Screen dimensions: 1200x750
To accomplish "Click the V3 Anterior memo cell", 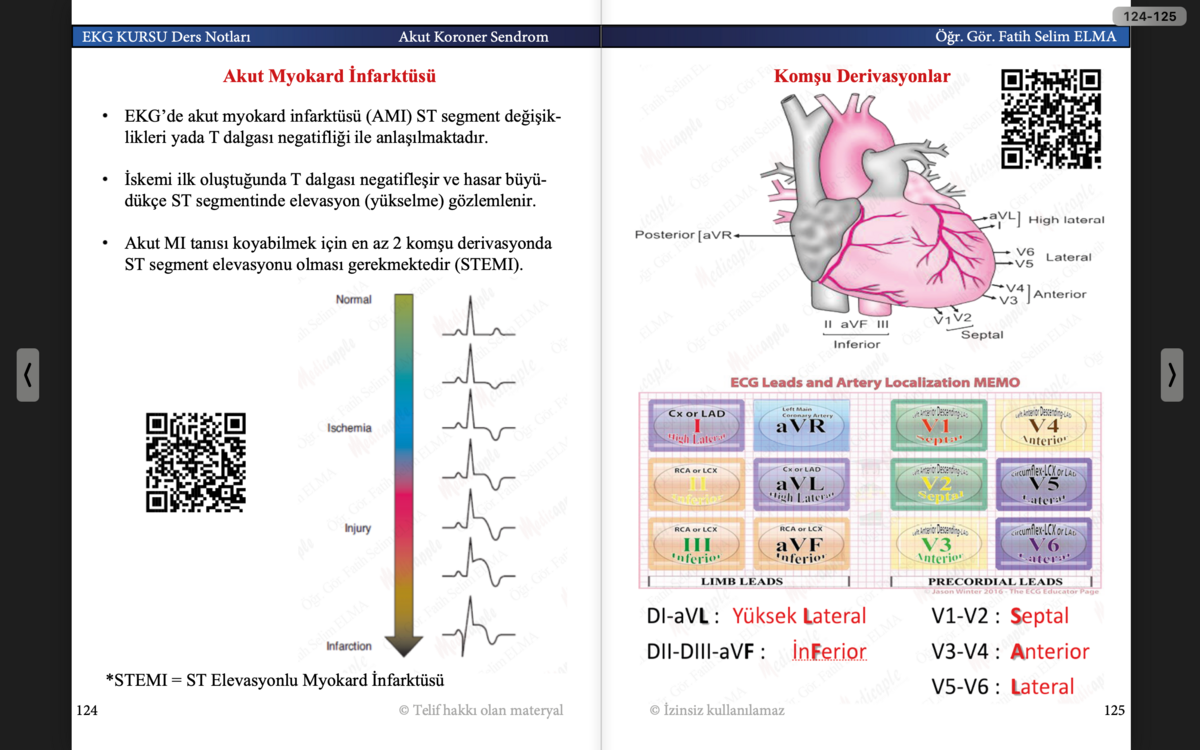I will [938, 544].
